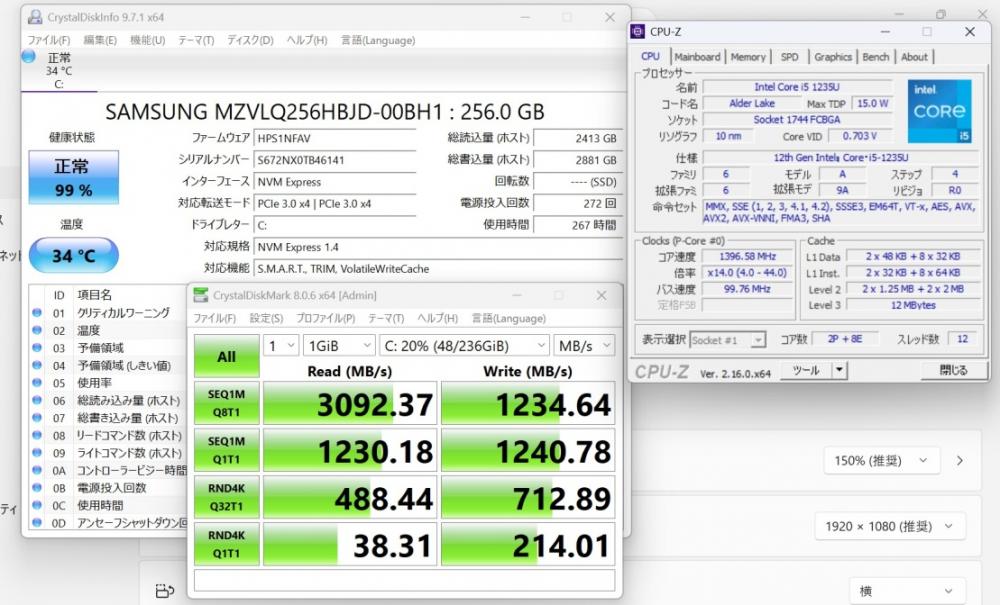The image size is (1000, 605).
Task: Open the test size dropdown showing 1GiB
Action: [x=339, y=346]
